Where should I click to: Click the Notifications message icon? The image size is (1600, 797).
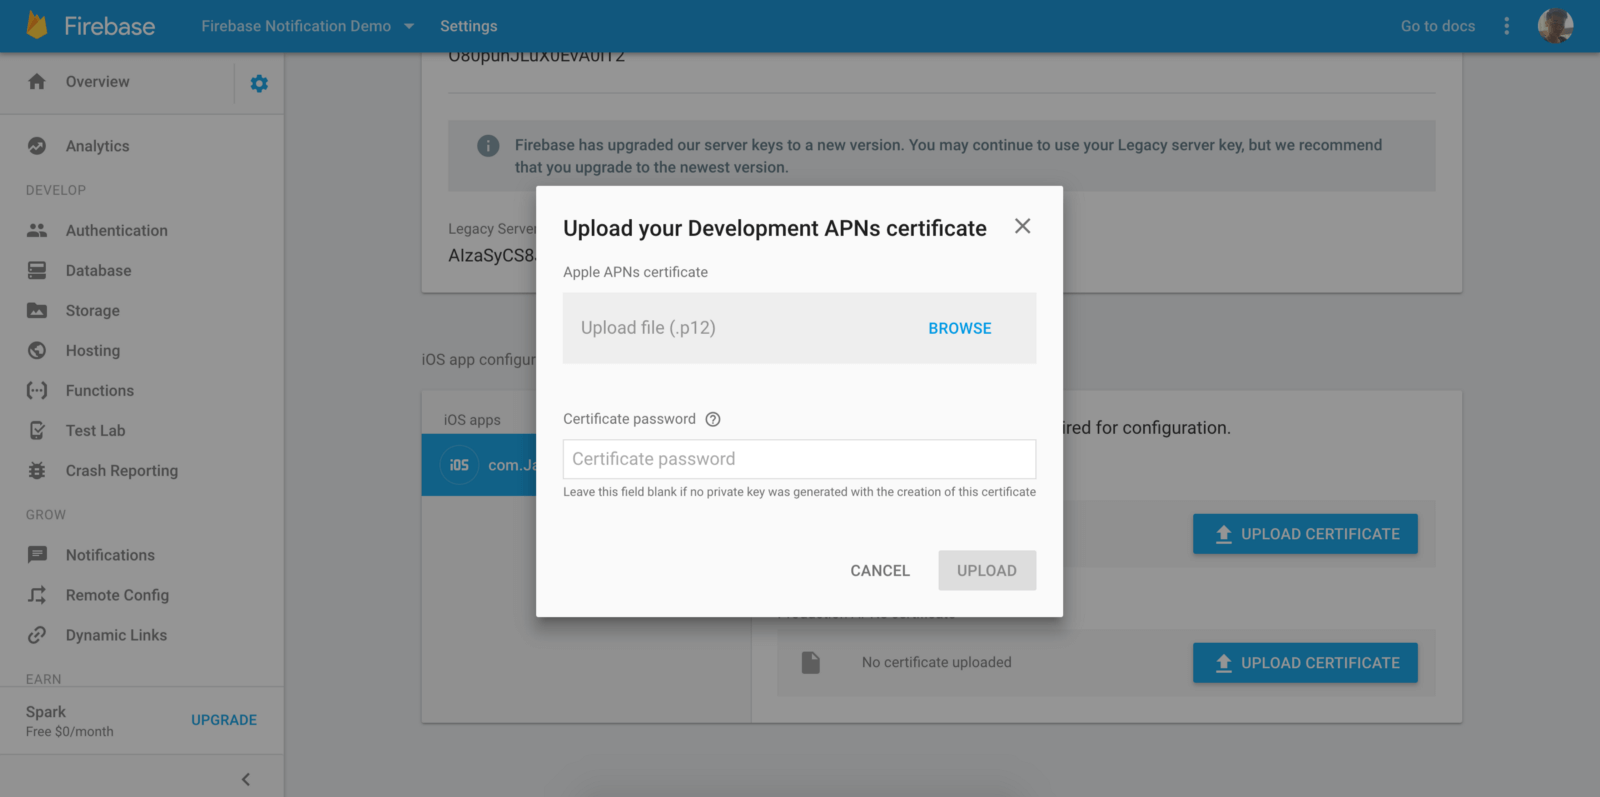37,555
